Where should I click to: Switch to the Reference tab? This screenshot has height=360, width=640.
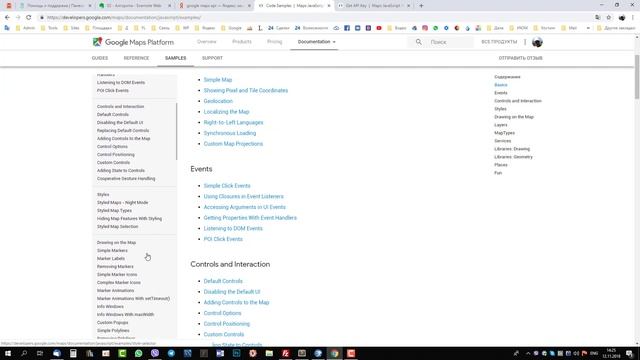136,58
